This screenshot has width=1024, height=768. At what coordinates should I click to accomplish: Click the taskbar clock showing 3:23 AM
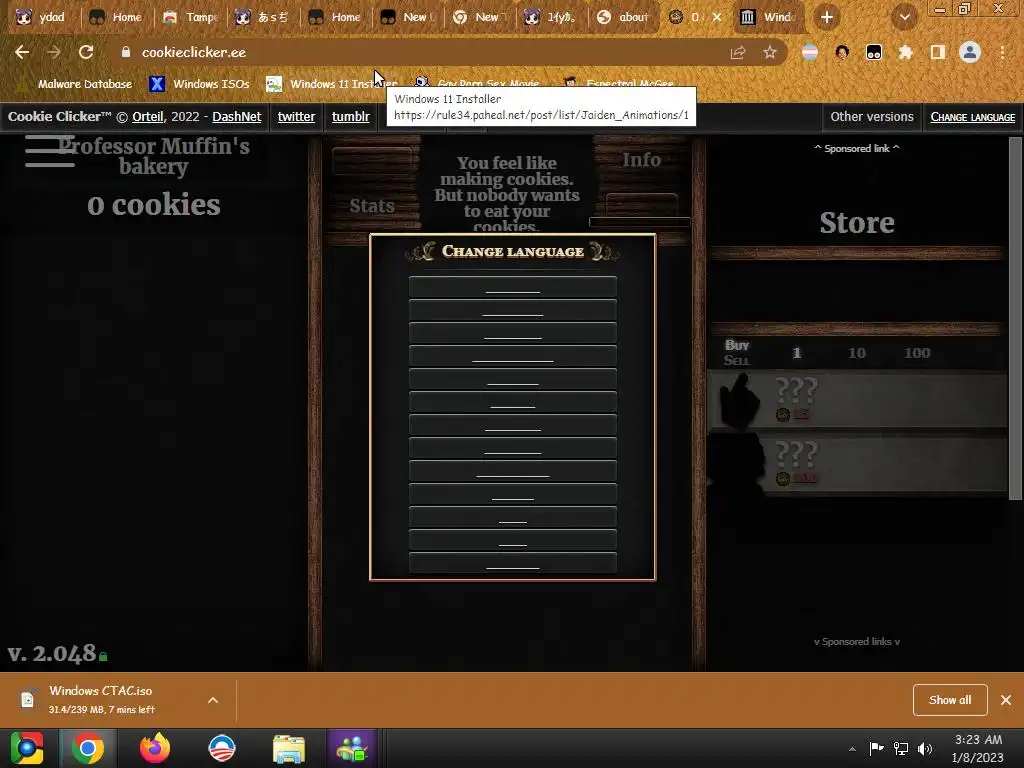tap(978, 748)
